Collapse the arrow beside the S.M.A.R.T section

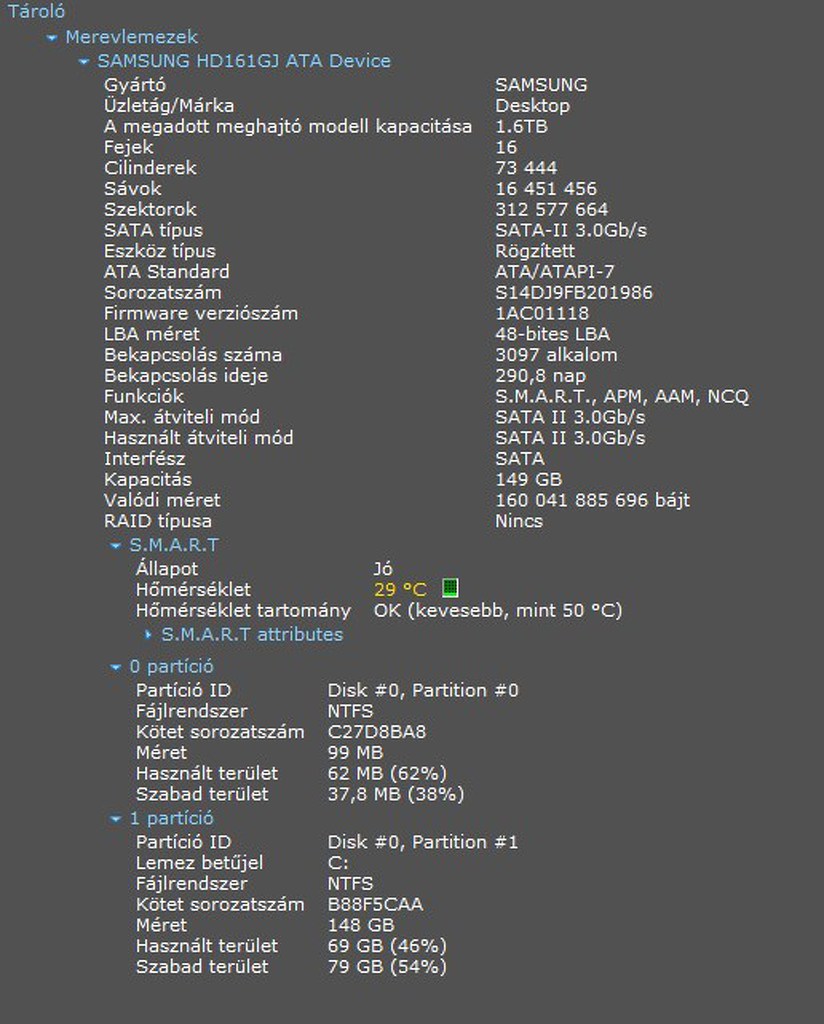116,546
